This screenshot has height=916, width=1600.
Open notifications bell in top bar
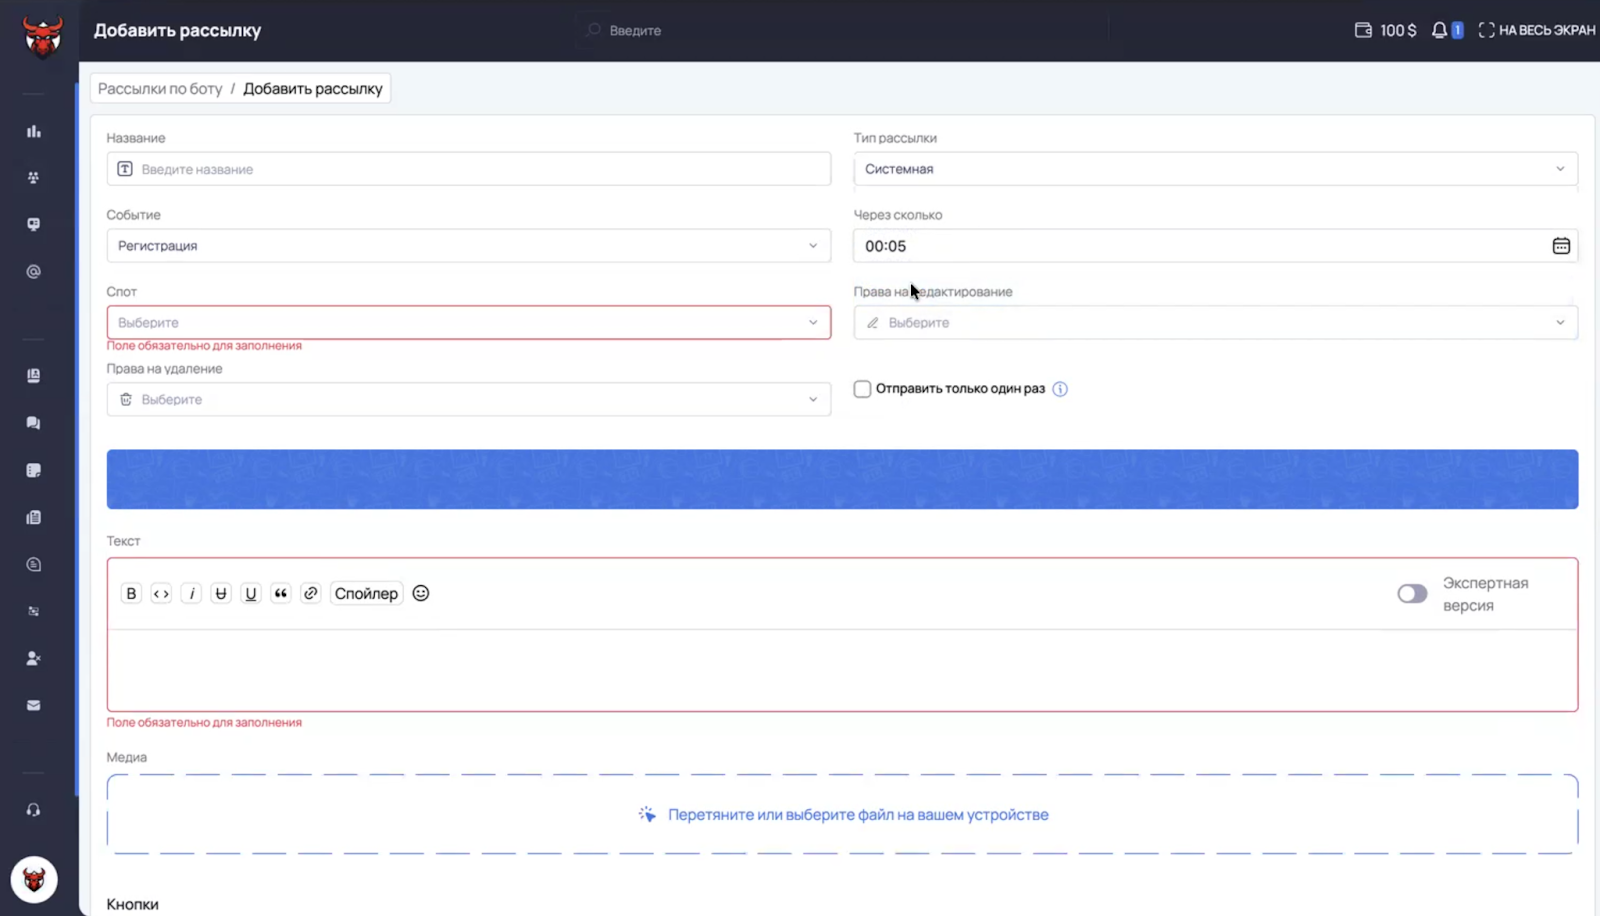(x=1439, y=30)
